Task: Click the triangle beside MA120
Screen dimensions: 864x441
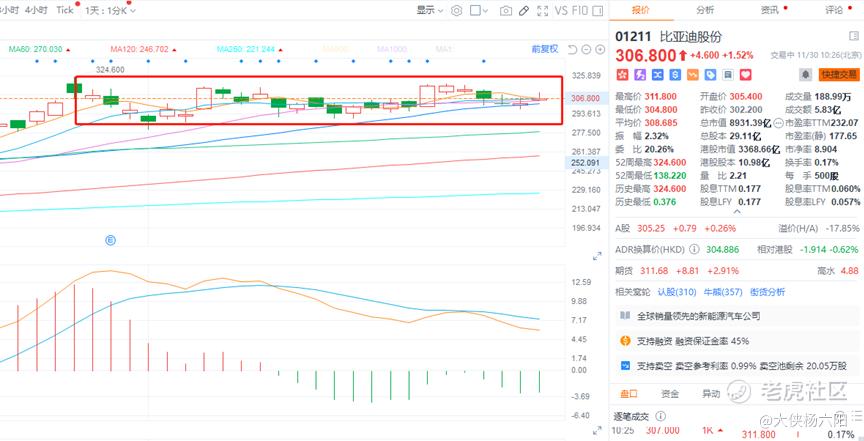Action: pyautogui.click(x=174, y=50)
